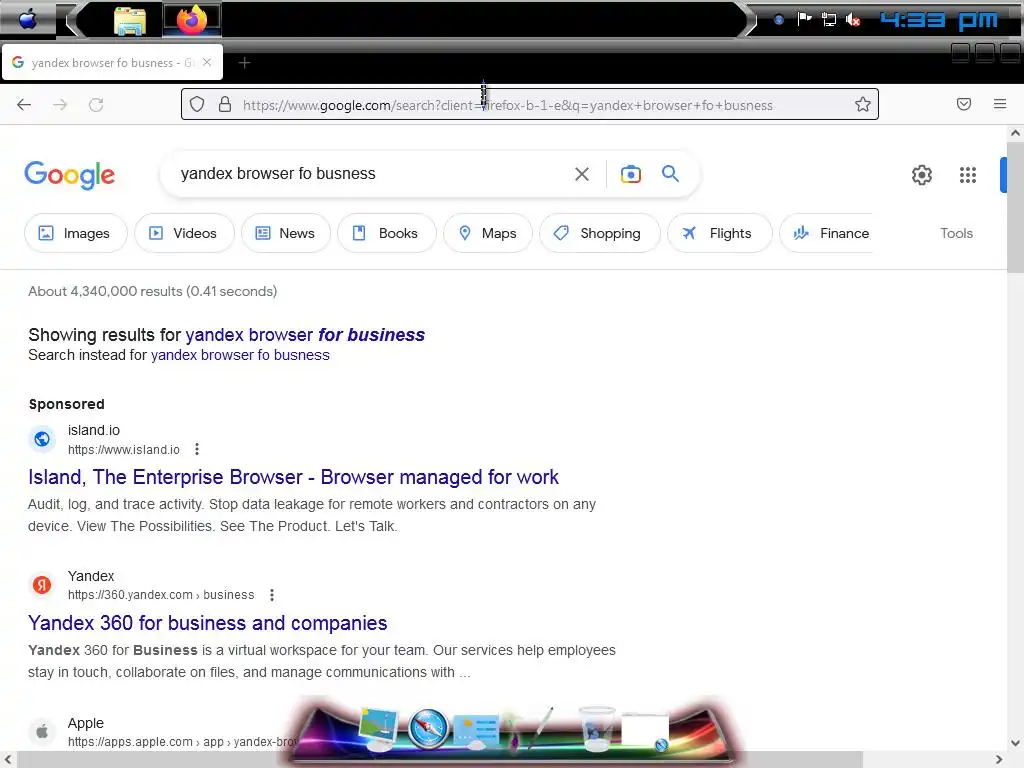Click the Apple result favicon
1024x768 pixels.
(42, 731)
